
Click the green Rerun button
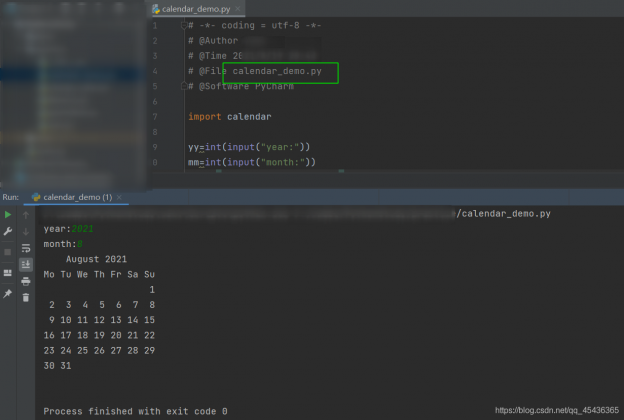[8, 214]
